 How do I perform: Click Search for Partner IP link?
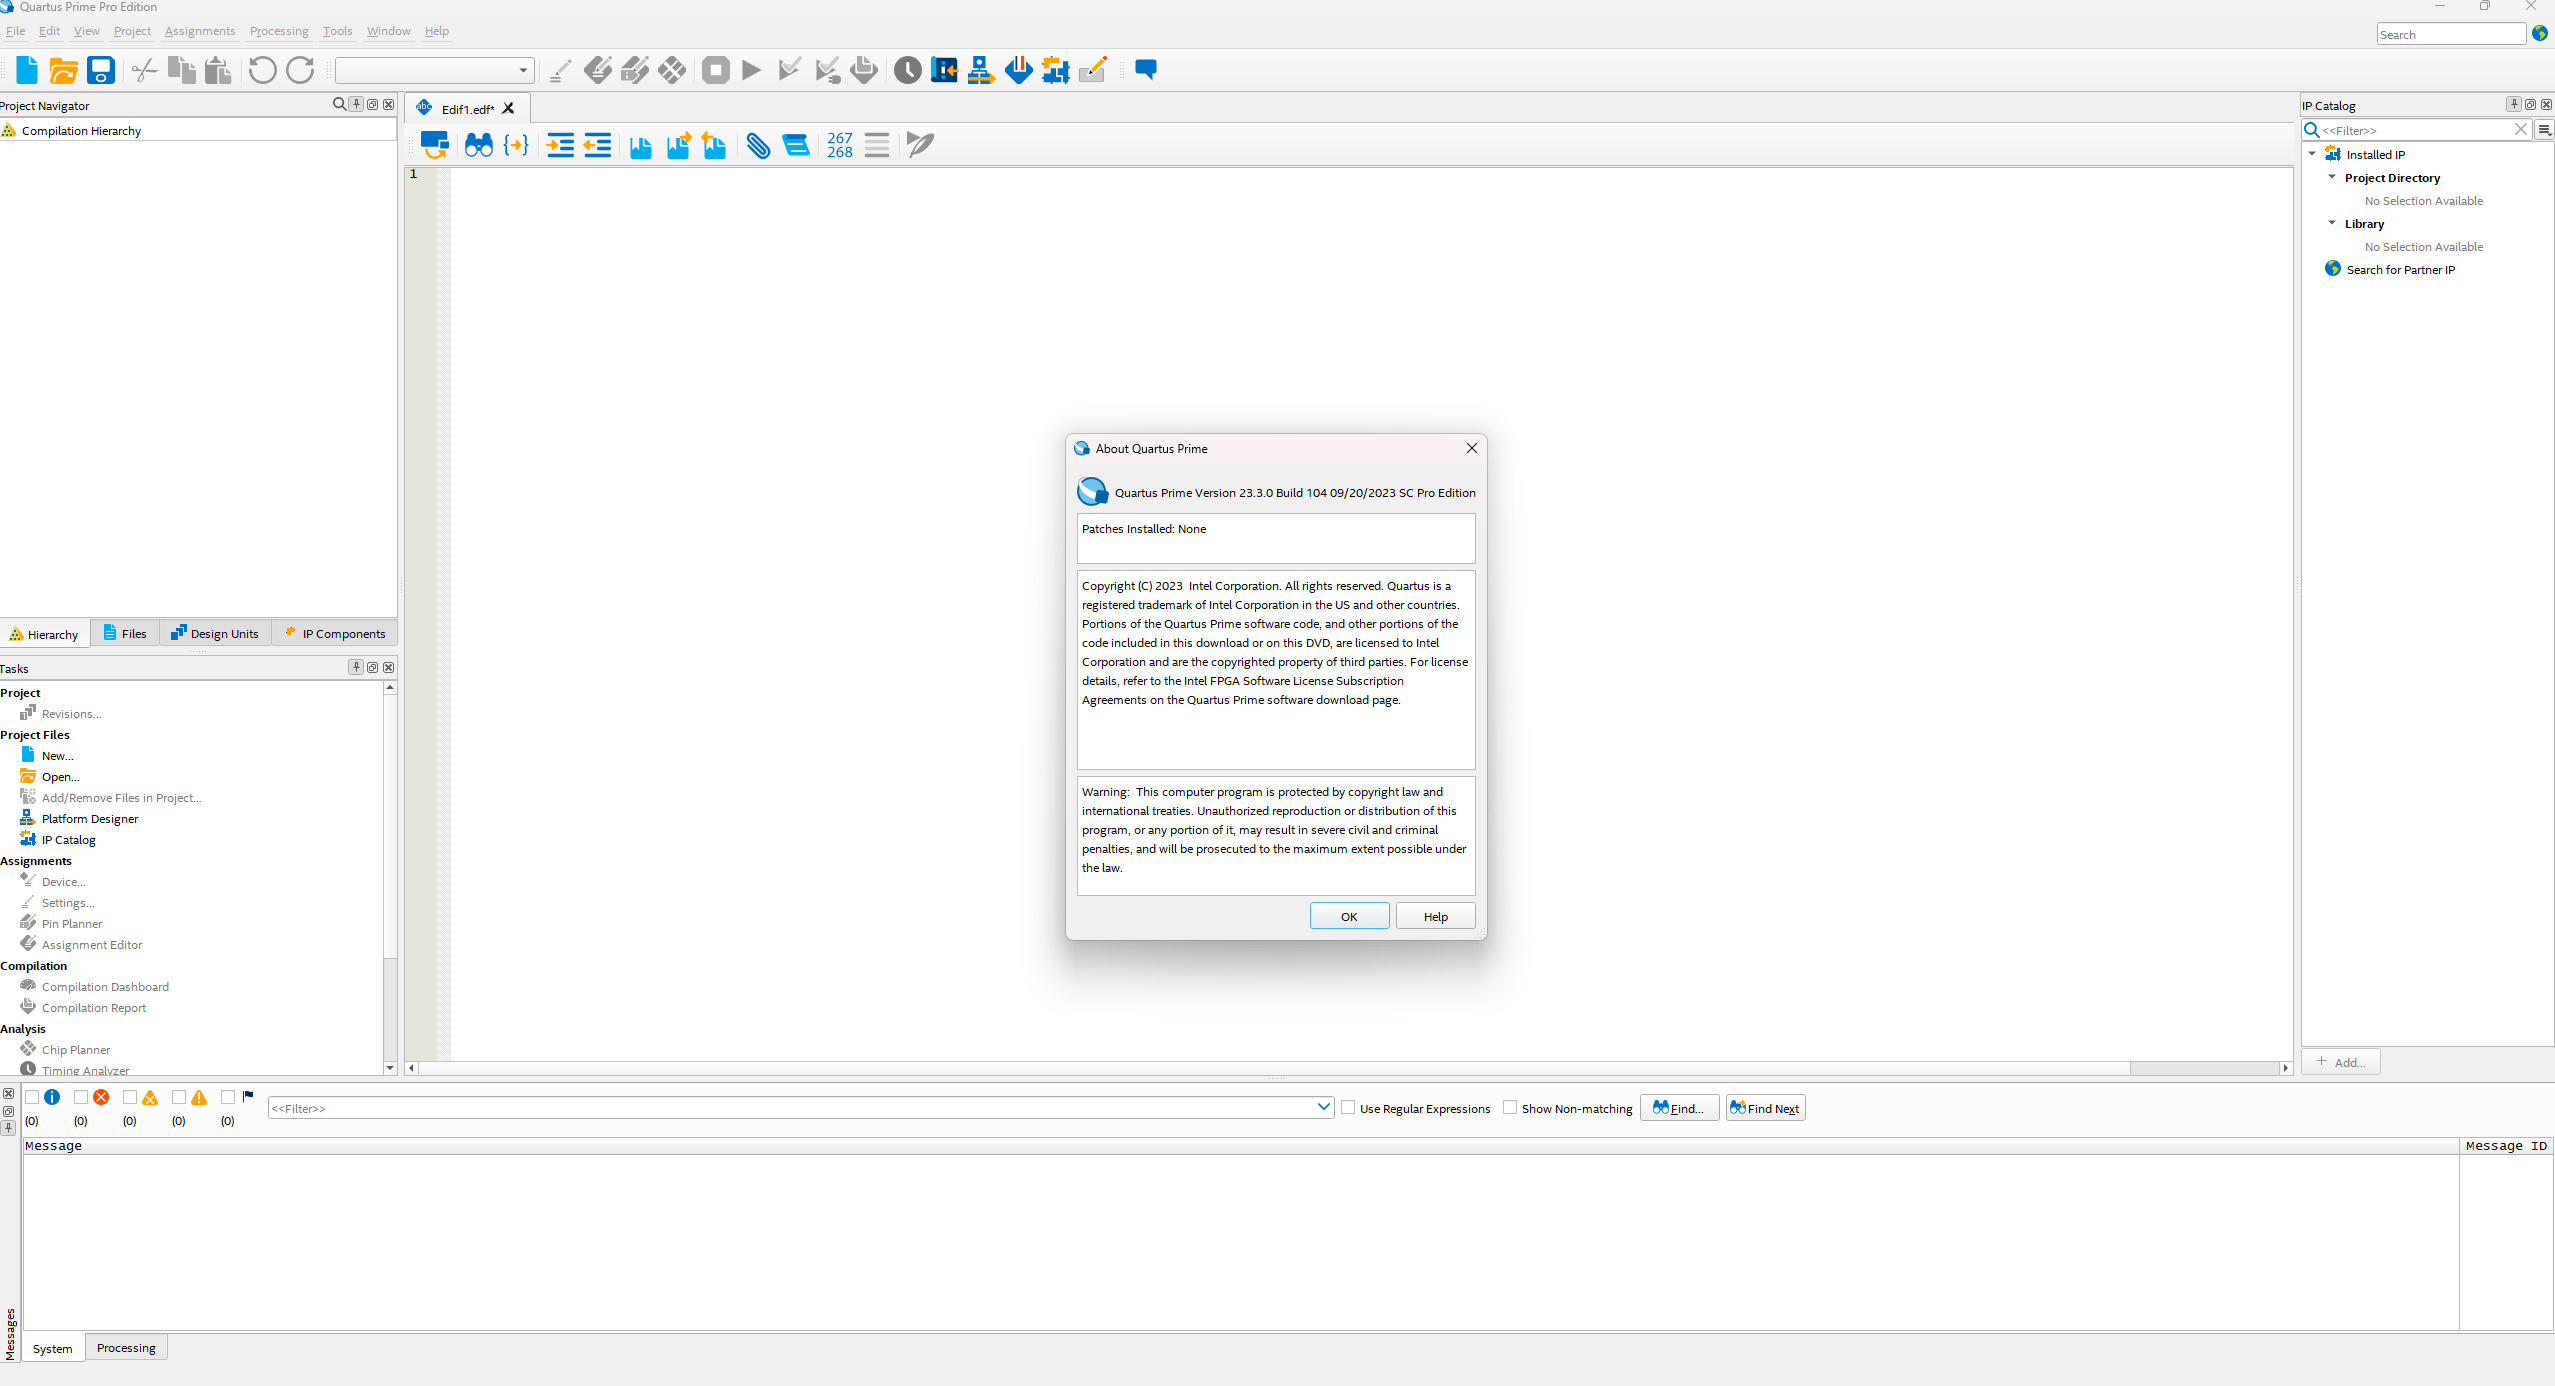pos(2400,269)
